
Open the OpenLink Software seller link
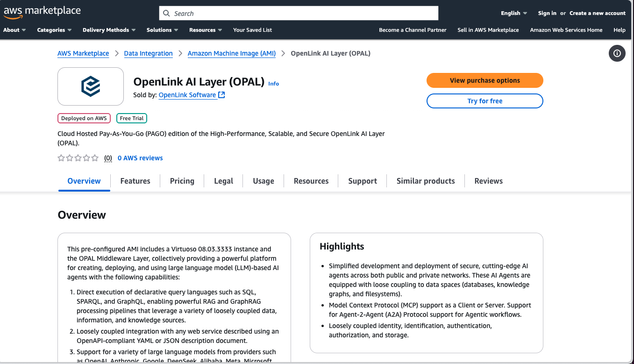pyautogui.click(x=187, y=95)
